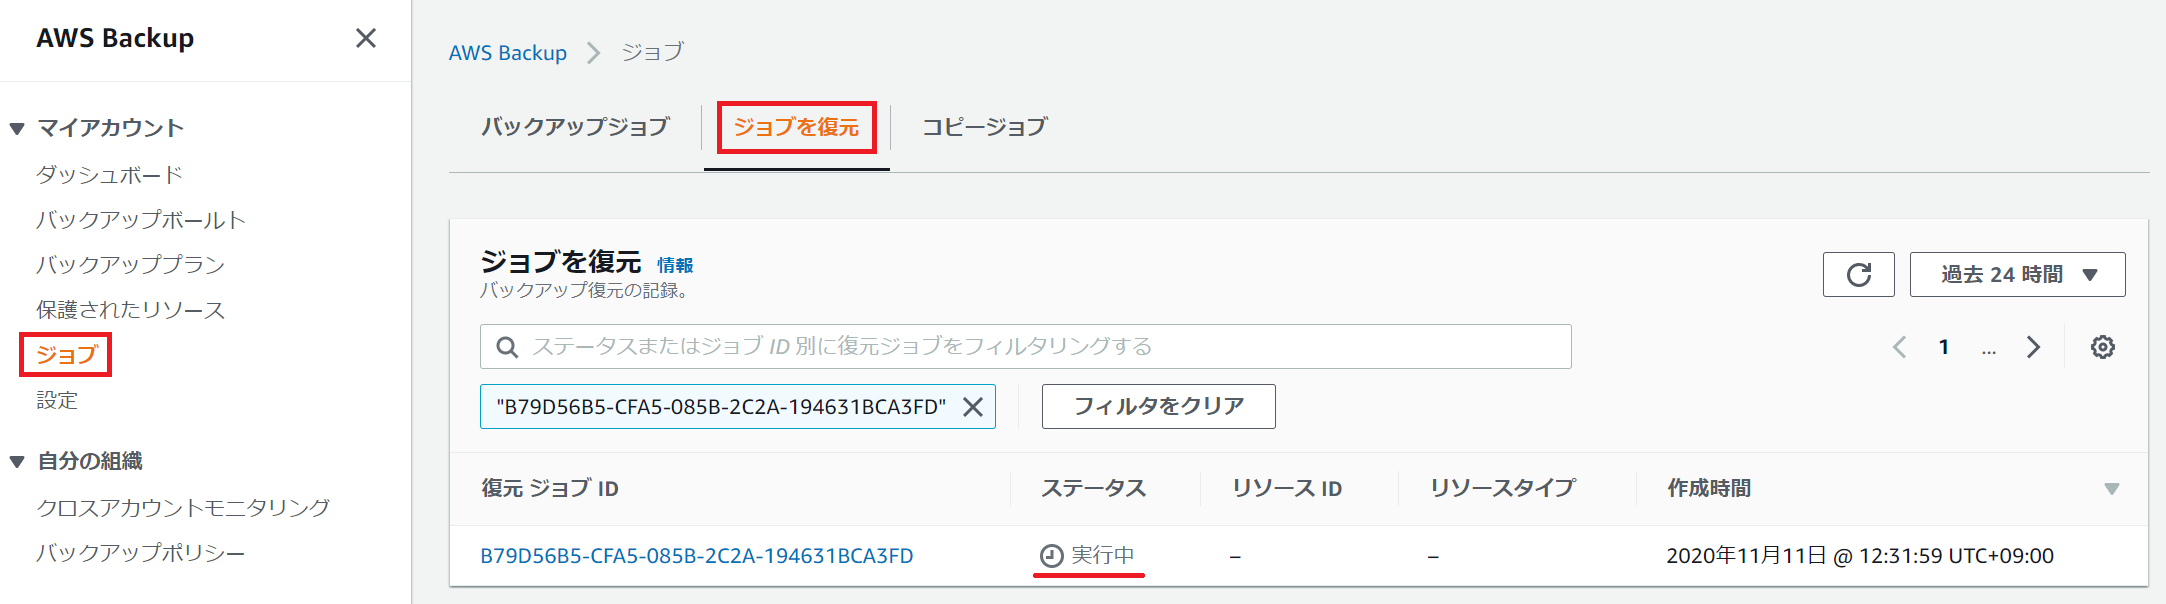Image resolution: width=2166 pixels, height=604 pixels.
Task: Click the フィルタをクリア button
Action: [x=1158, y=407]
